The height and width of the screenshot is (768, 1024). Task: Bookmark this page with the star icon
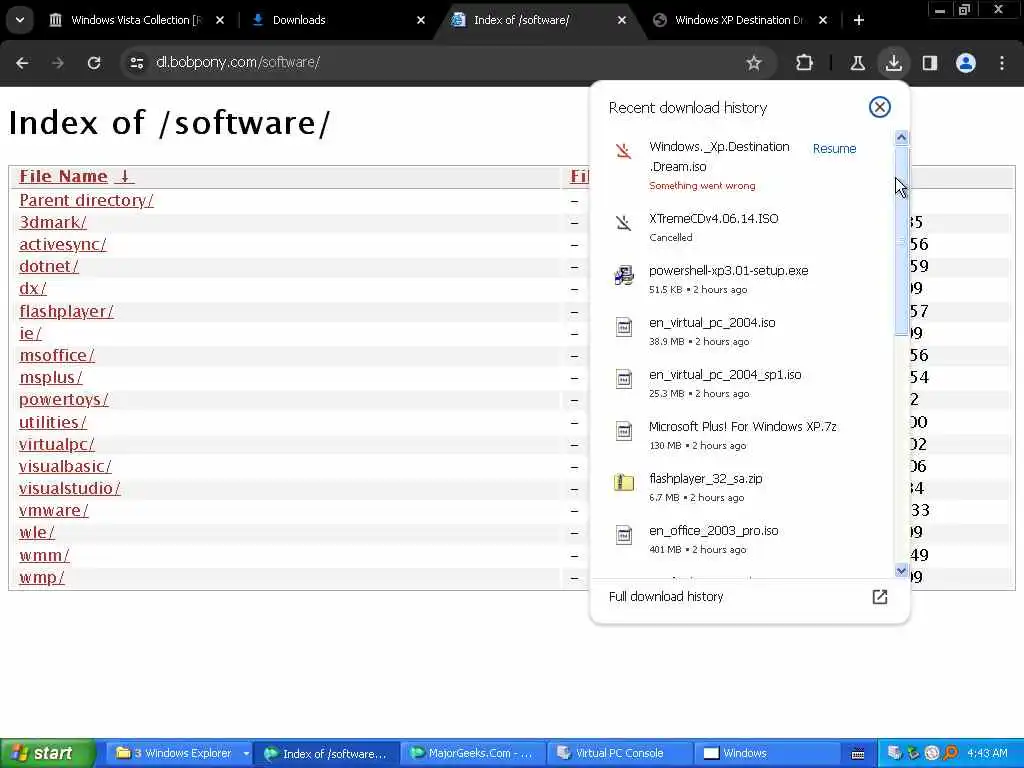click(754, 63)
